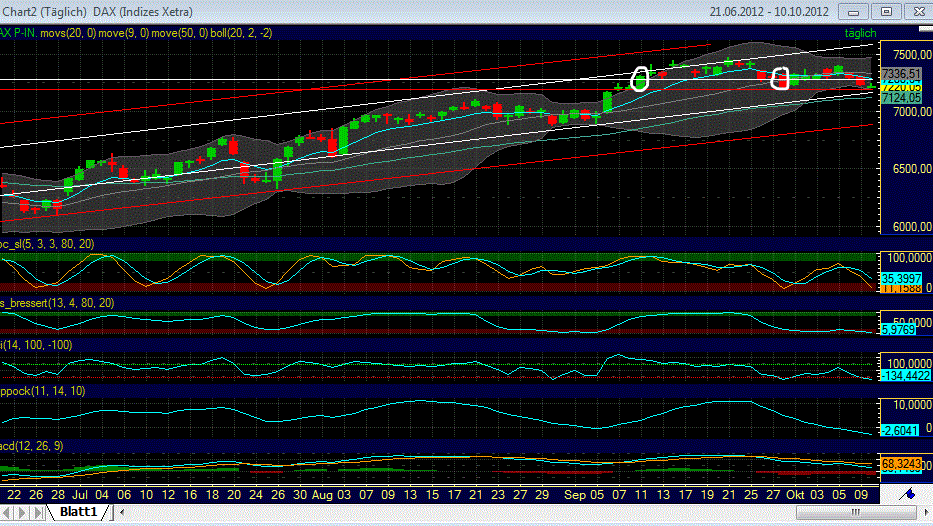Click the orange 68,3243 macd value
The width and height of the screenshot is (933, 526).
click(901, 463)
